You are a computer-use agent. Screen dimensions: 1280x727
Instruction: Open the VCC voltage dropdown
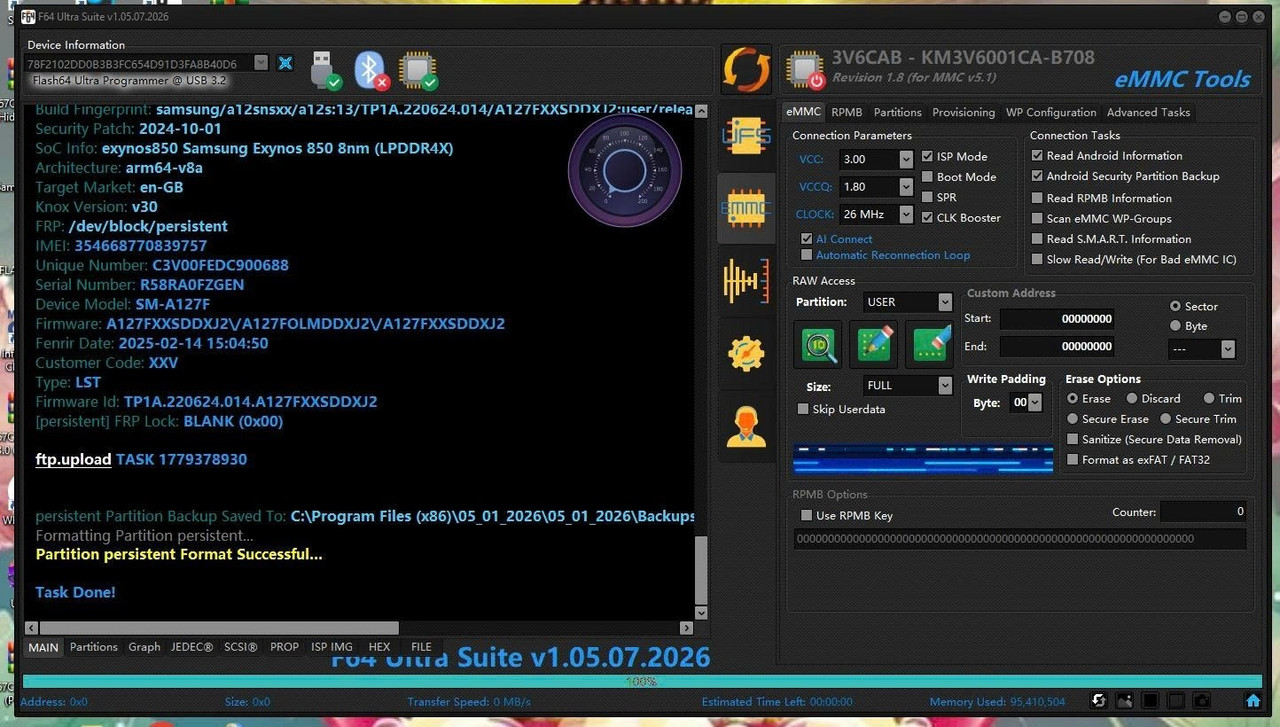906,159
